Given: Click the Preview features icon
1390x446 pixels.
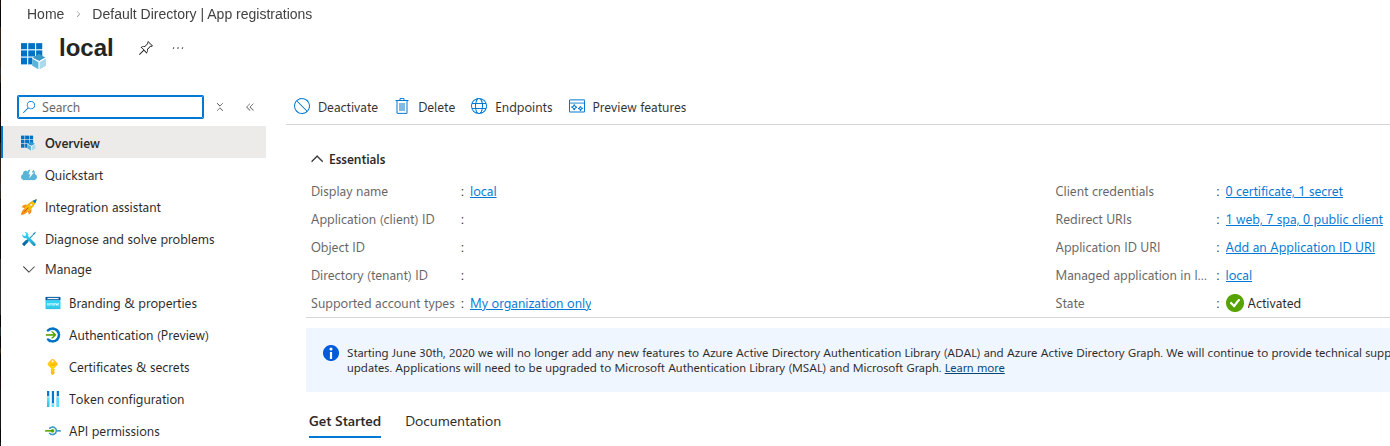Looking at the screenshot, I should click(576, 107).
